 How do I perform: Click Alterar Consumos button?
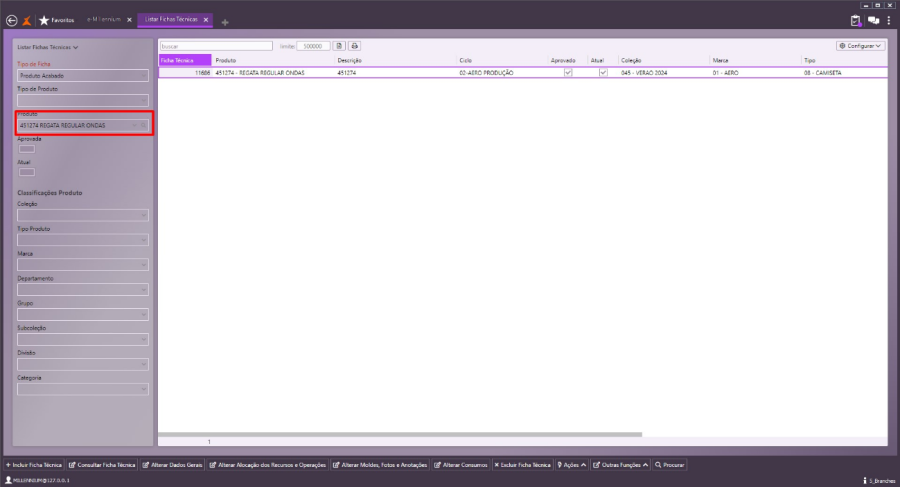click(x=461, y=465)
